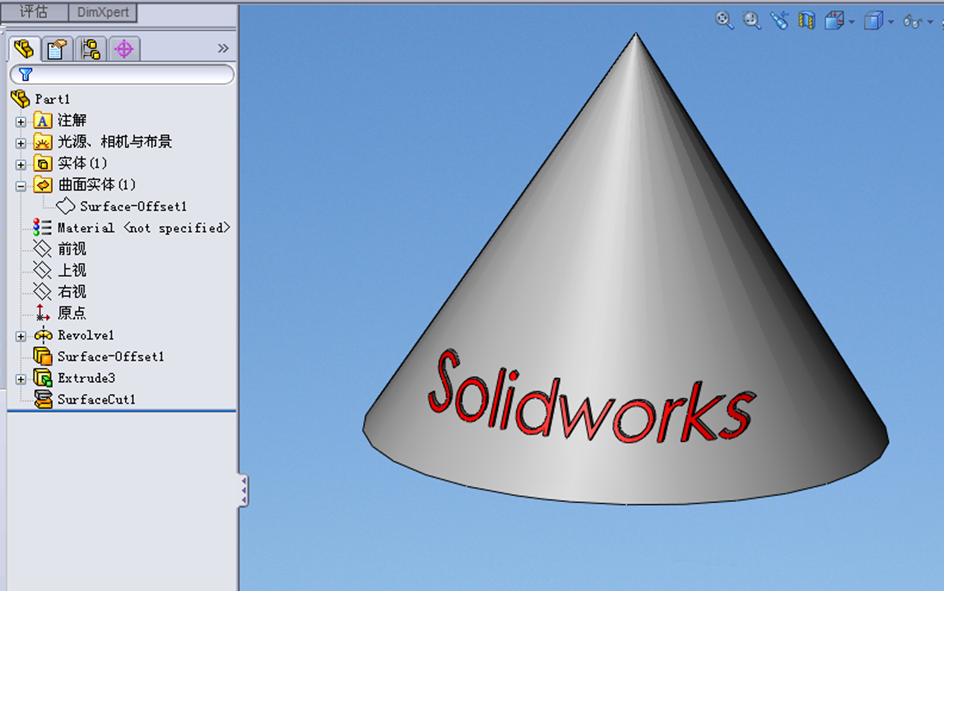Image resolution: width=960 pixels, height=720 pixels.
Task: Click the Previous View icon
Action: [x=779, y=20]
